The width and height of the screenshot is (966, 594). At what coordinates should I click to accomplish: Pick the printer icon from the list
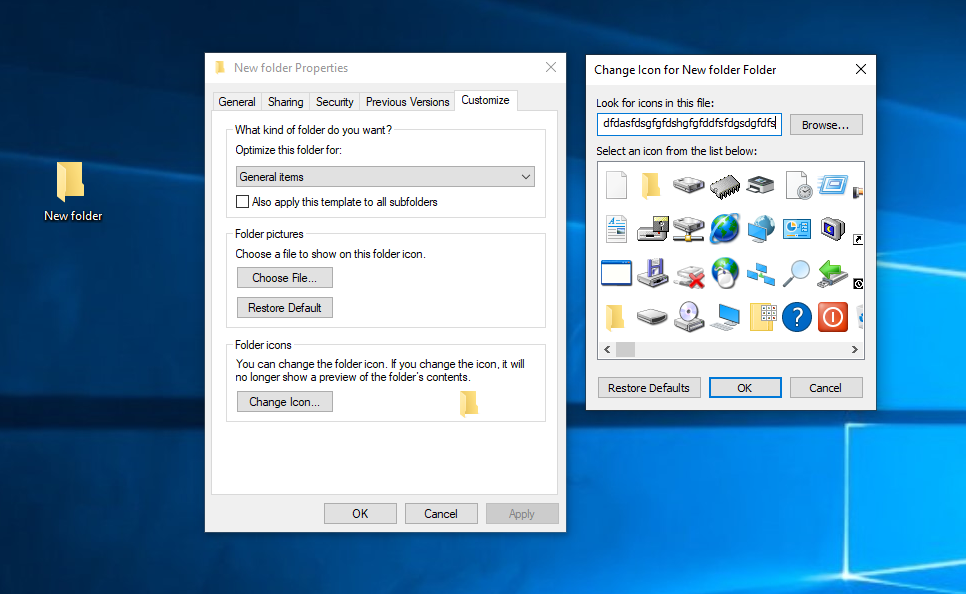click(759, 185)
